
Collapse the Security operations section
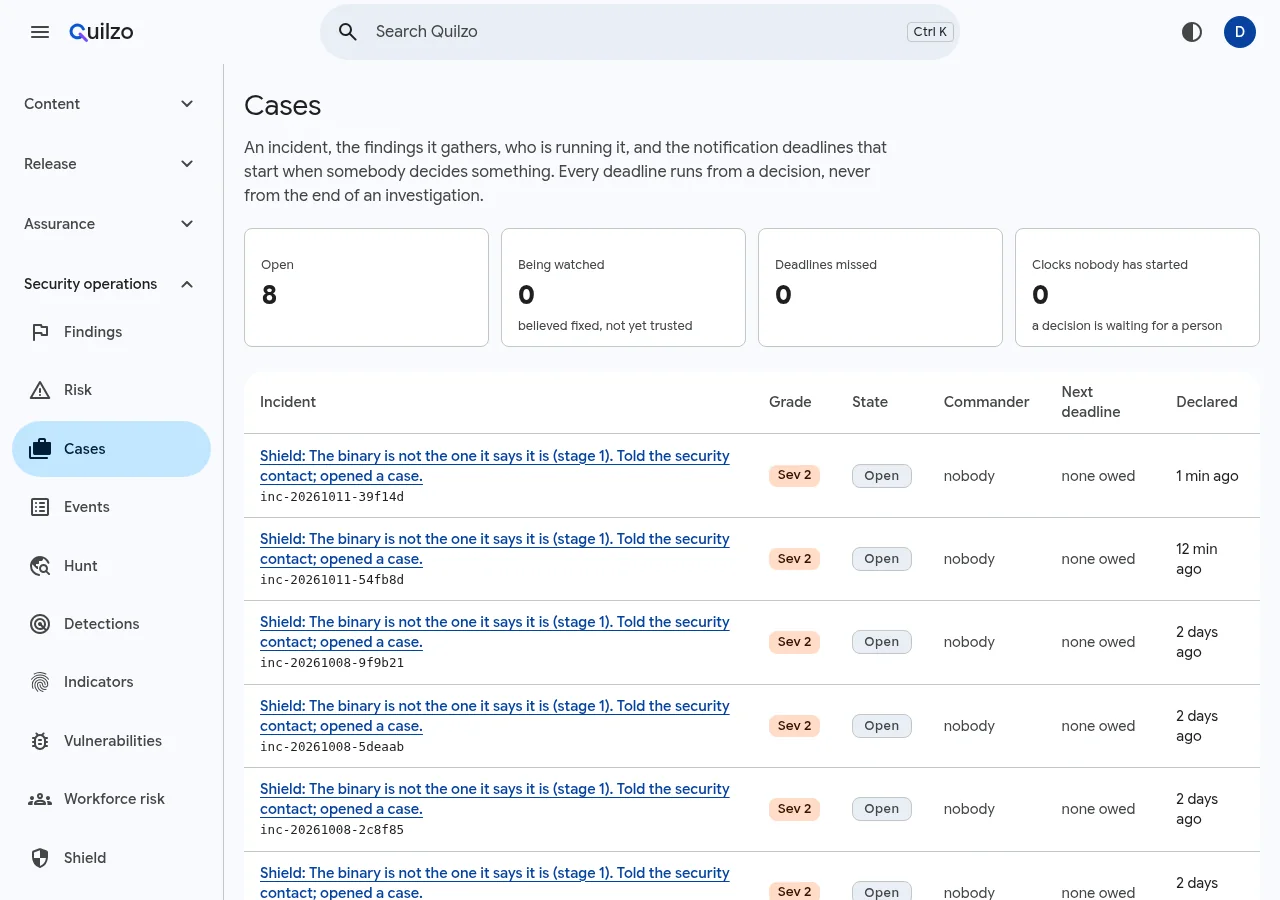click(111, 284)
